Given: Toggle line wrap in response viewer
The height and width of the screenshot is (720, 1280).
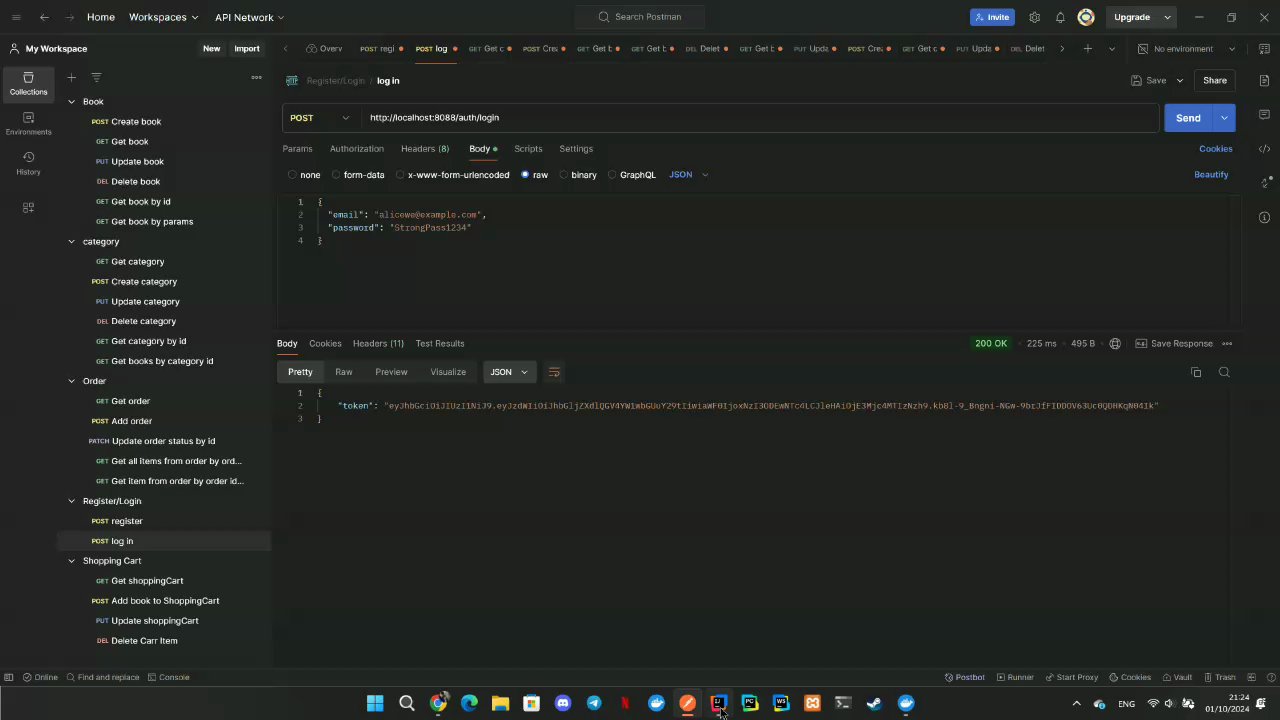Looking at the screenshot, I should click(x=554, y=372).
